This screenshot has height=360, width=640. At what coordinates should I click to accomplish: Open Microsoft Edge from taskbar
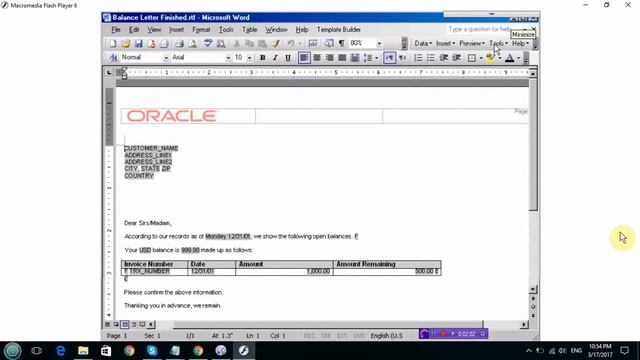tap(60, 351)
